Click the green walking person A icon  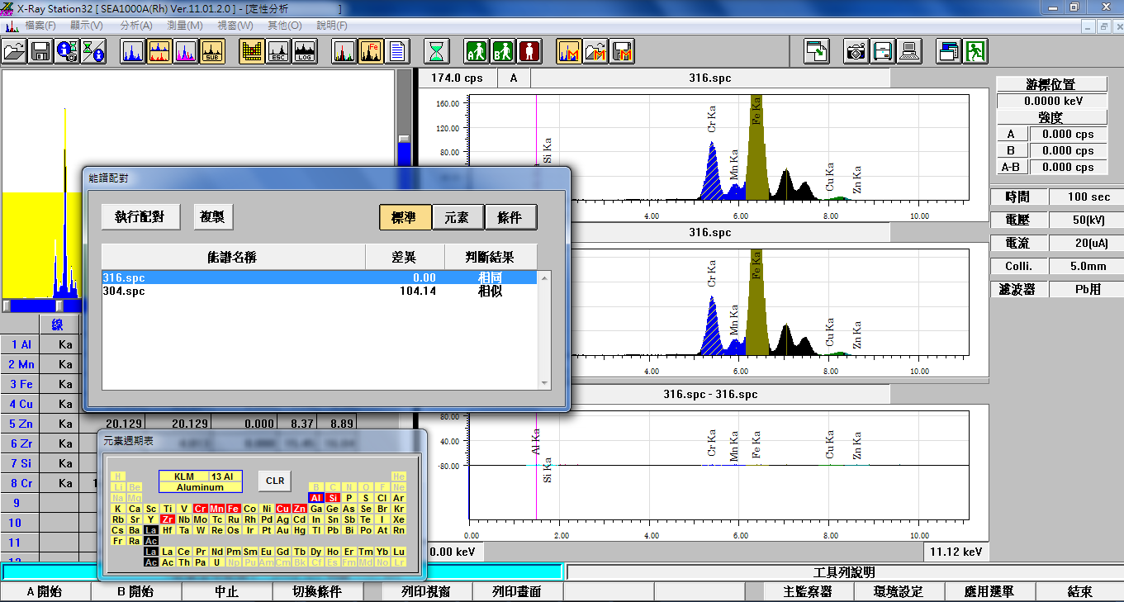(x=476, y=52)
